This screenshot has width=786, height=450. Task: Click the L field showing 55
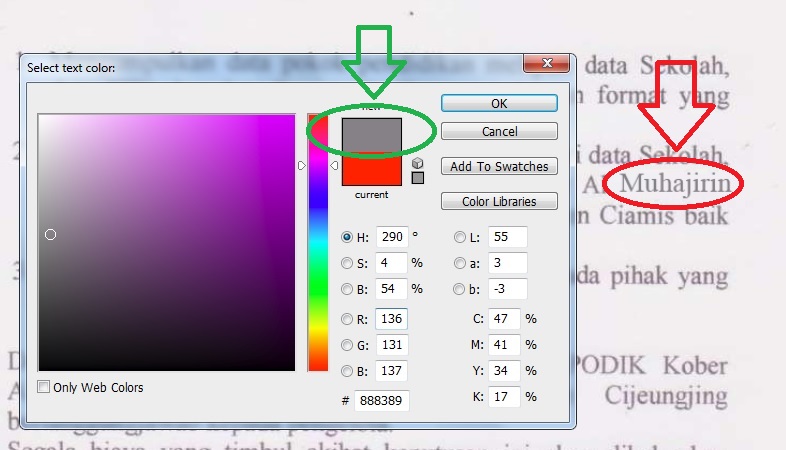click(507, 237)
